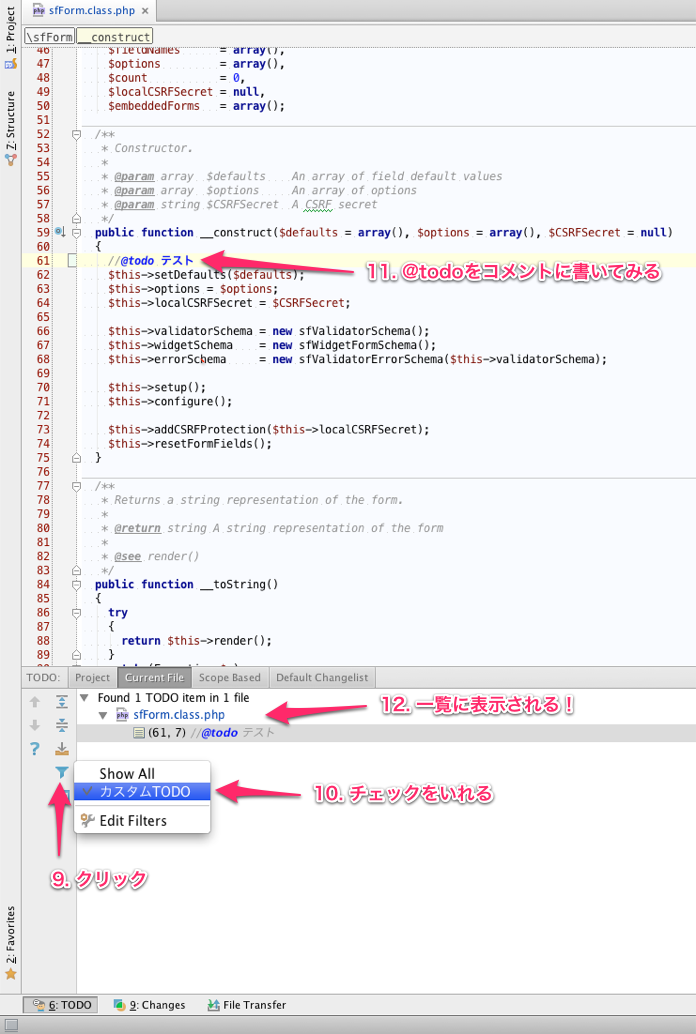The image size is (696, 1034).
Task: Click the Collapse All icon in TODO toolbar
Action: pos(62,725)
